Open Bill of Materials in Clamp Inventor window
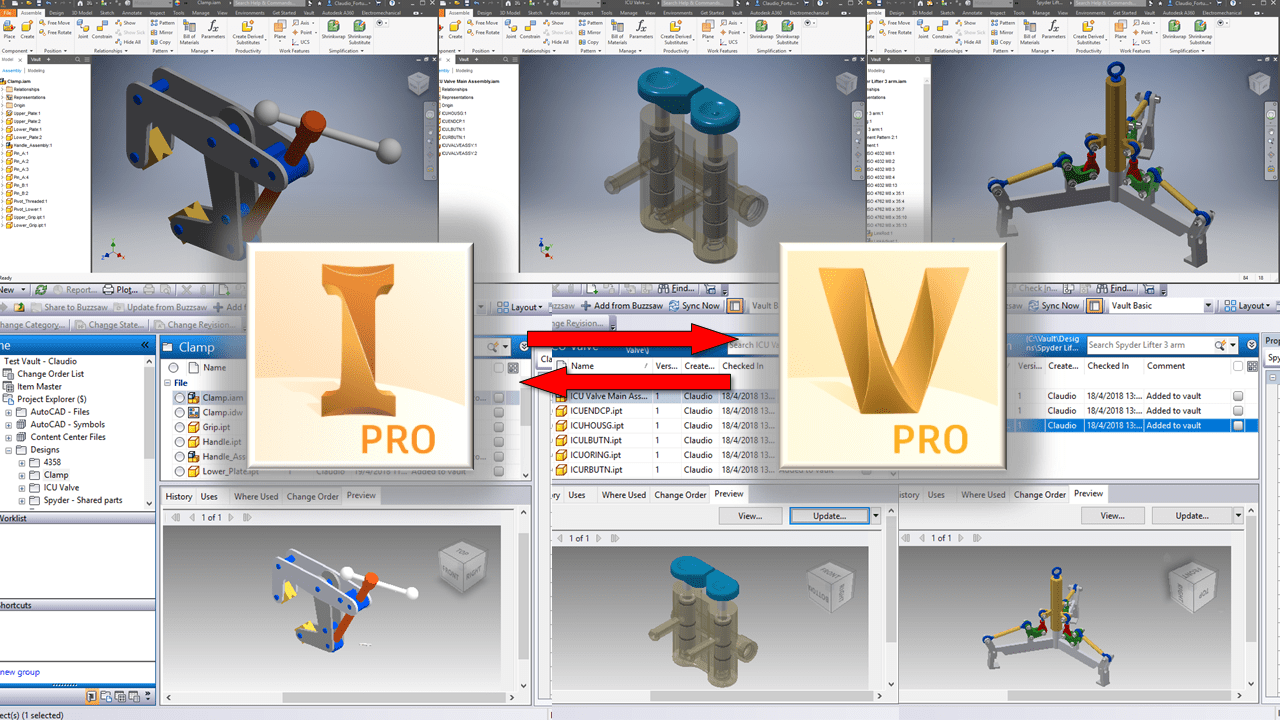1280x720 pixels. pos(188,30)
